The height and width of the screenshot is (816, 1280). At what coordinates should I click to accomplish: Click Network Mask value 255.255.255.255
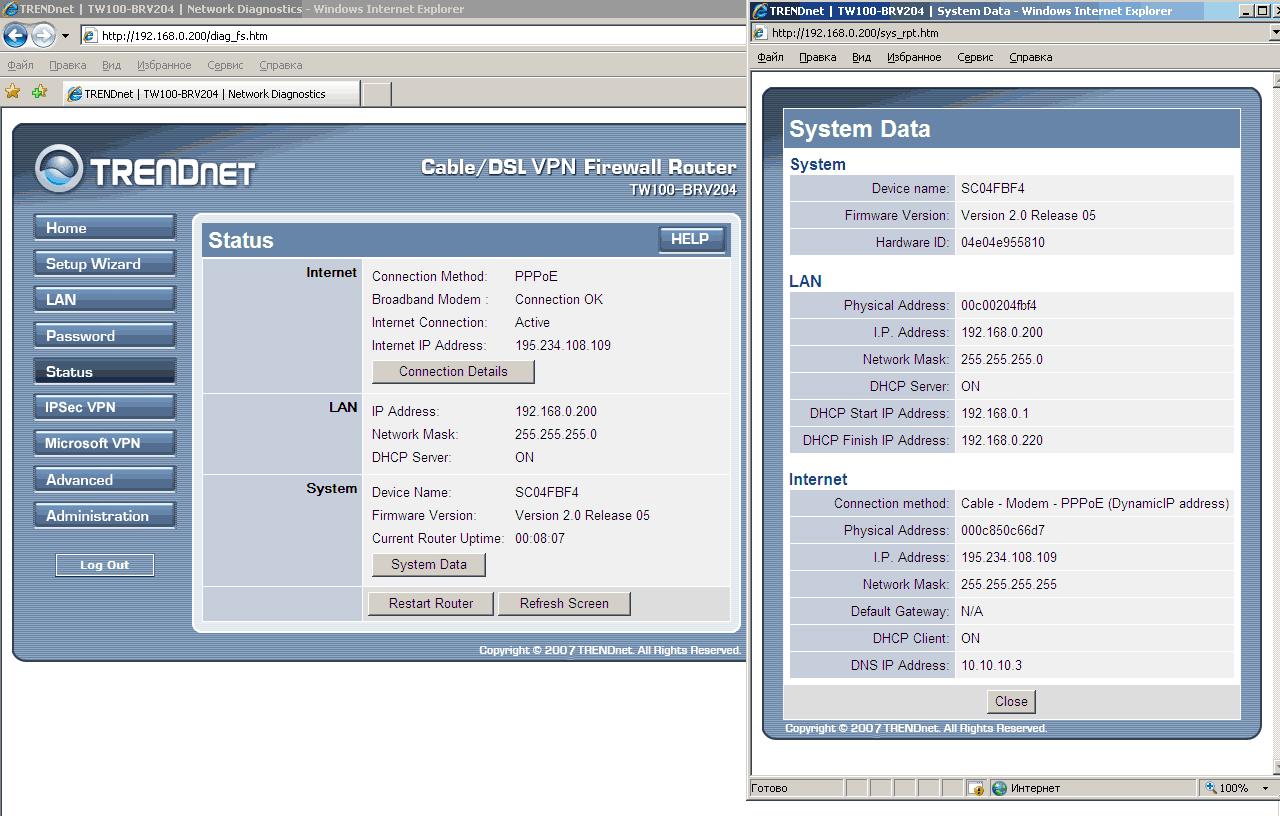click(x=1009, y=585)
